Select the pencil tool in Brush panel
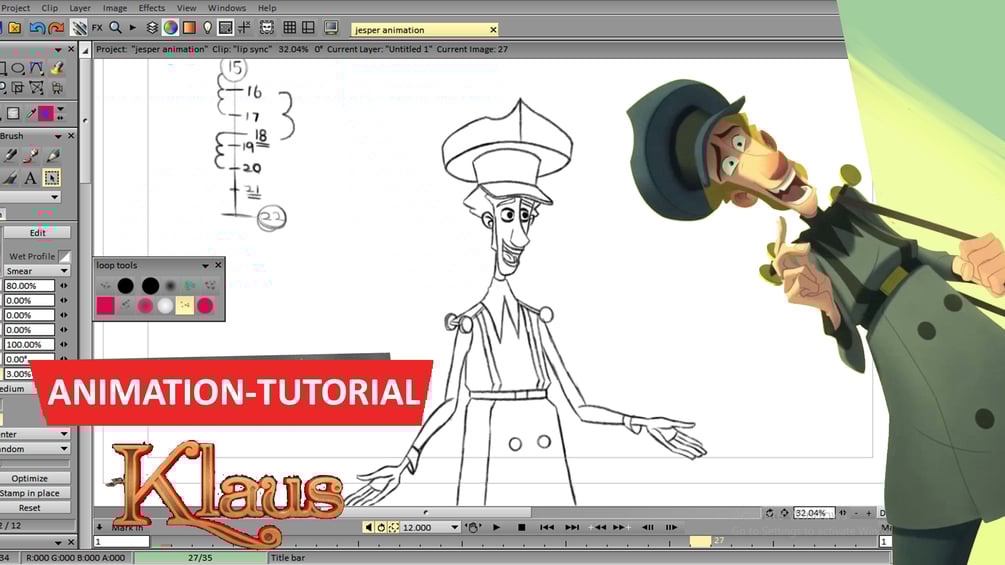The height and width of the screenshot is (565, 1005). 54,155
